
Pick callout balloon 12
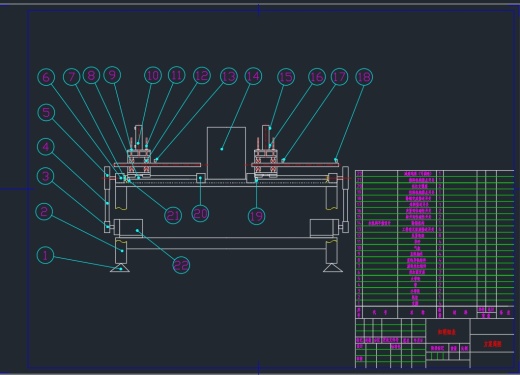point(202,75)
